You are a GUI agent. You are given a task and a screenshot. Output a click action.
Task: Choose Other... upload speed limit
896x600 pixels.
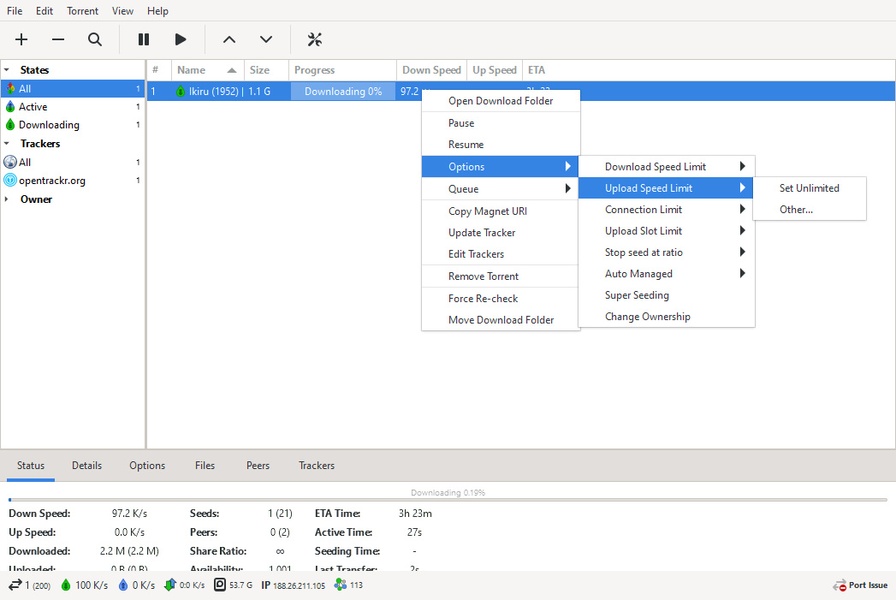pos(809,210)
